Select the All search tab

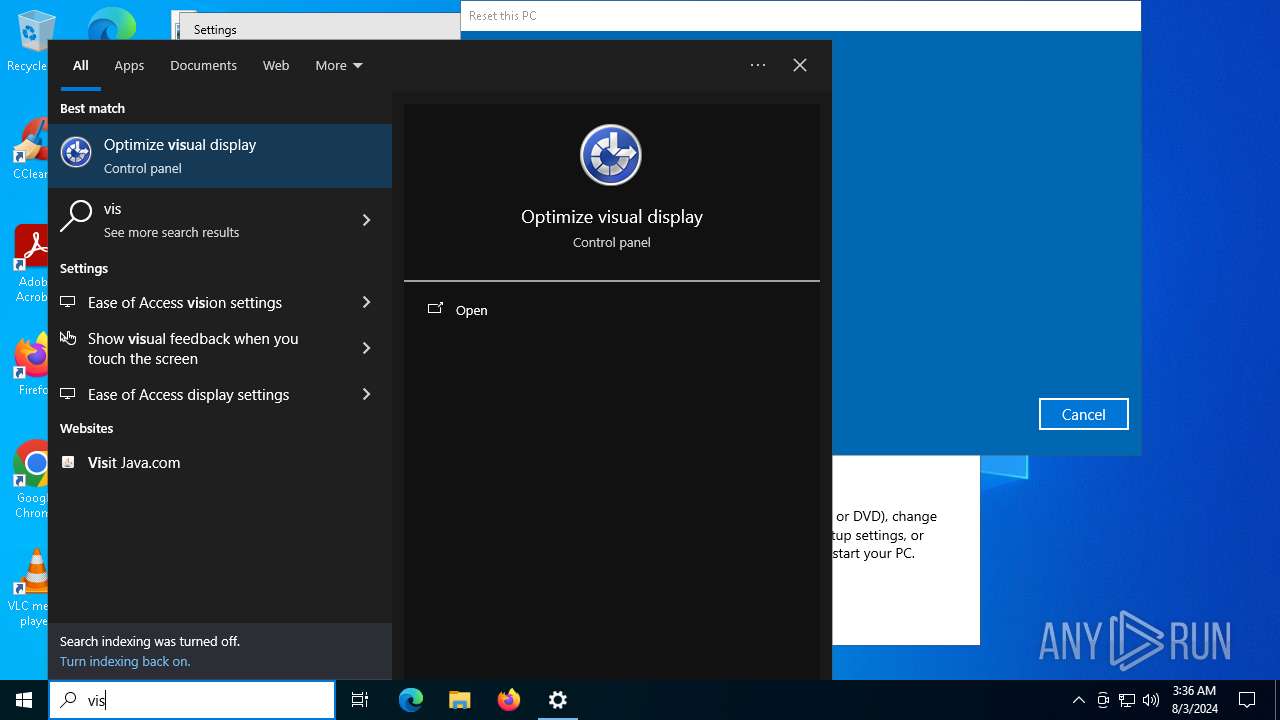(x=81, y=65)
